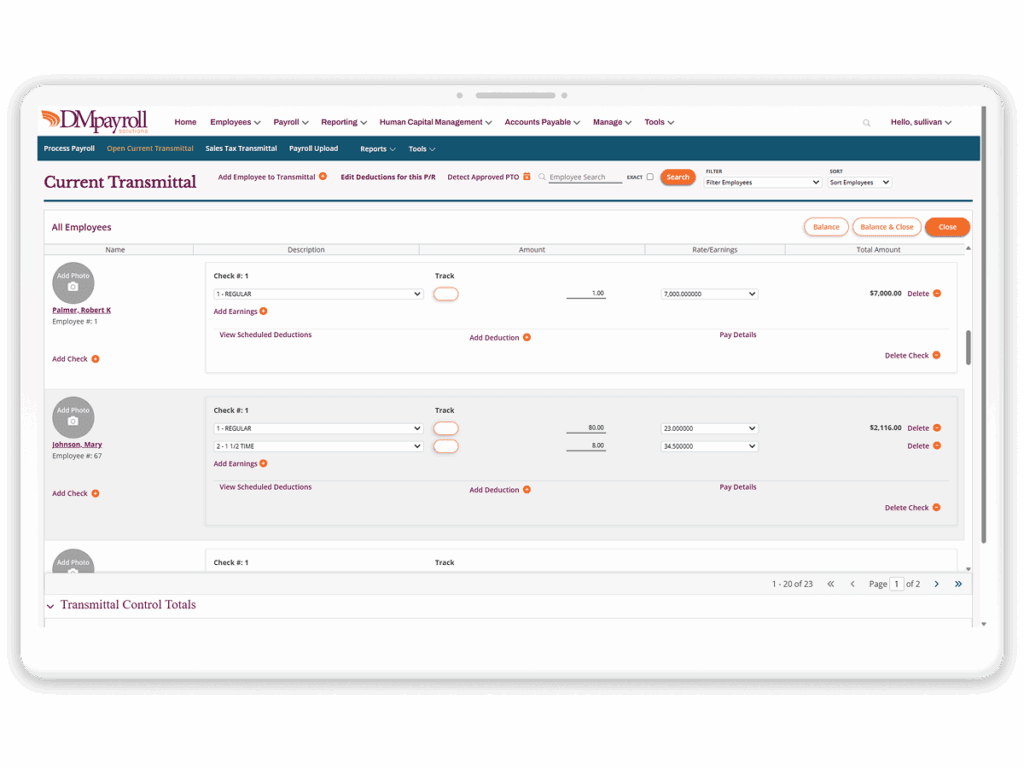Click Add Photo avatar for Robert Palmer
The image size is (1024, 768).
coord(73,283)
